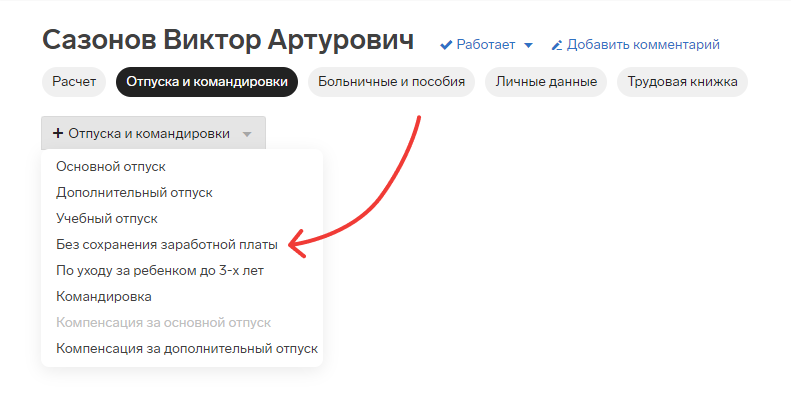
Task: Select the active Отпуска и командировки tab
Action: tap(207, 82)
